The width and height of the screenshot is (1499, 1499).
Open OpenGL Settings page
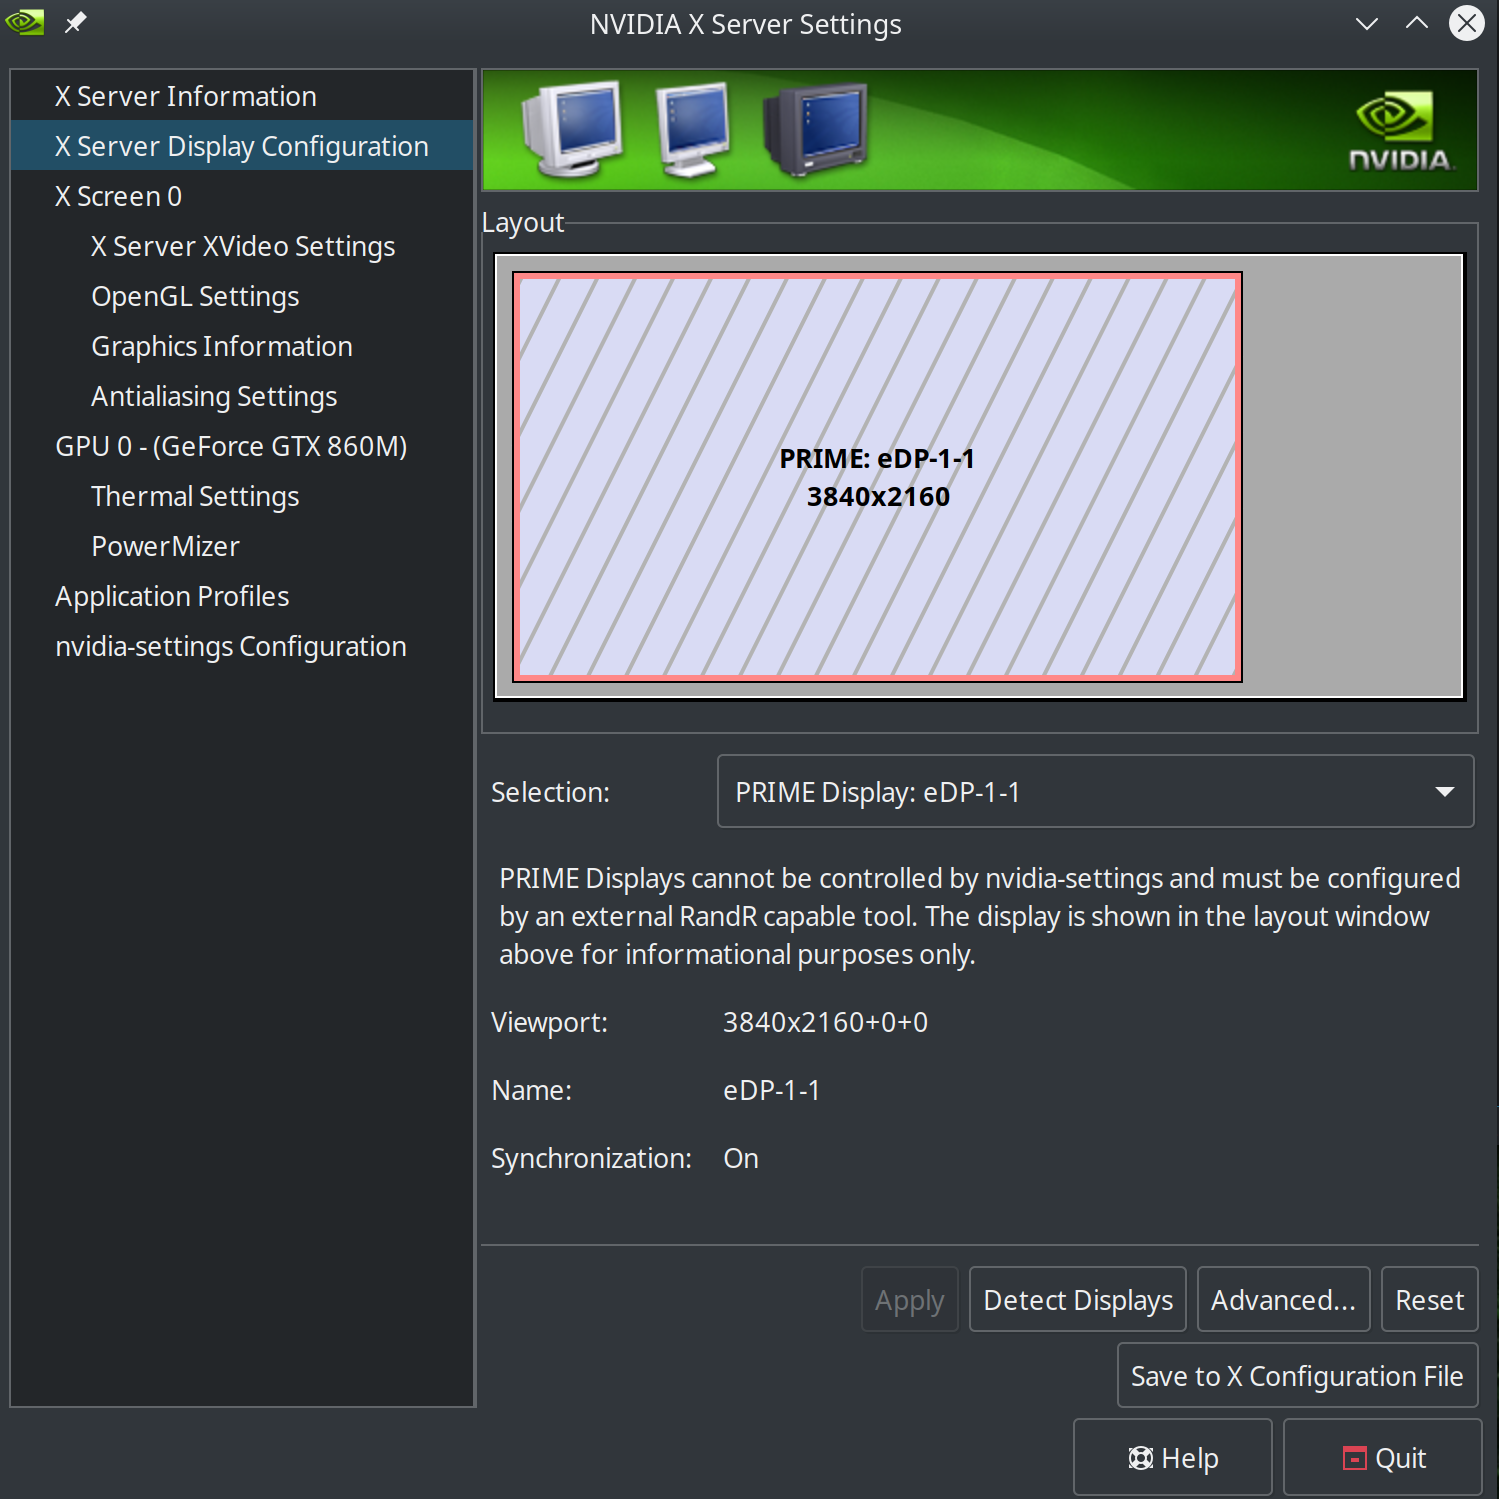(x=195, y=296)
